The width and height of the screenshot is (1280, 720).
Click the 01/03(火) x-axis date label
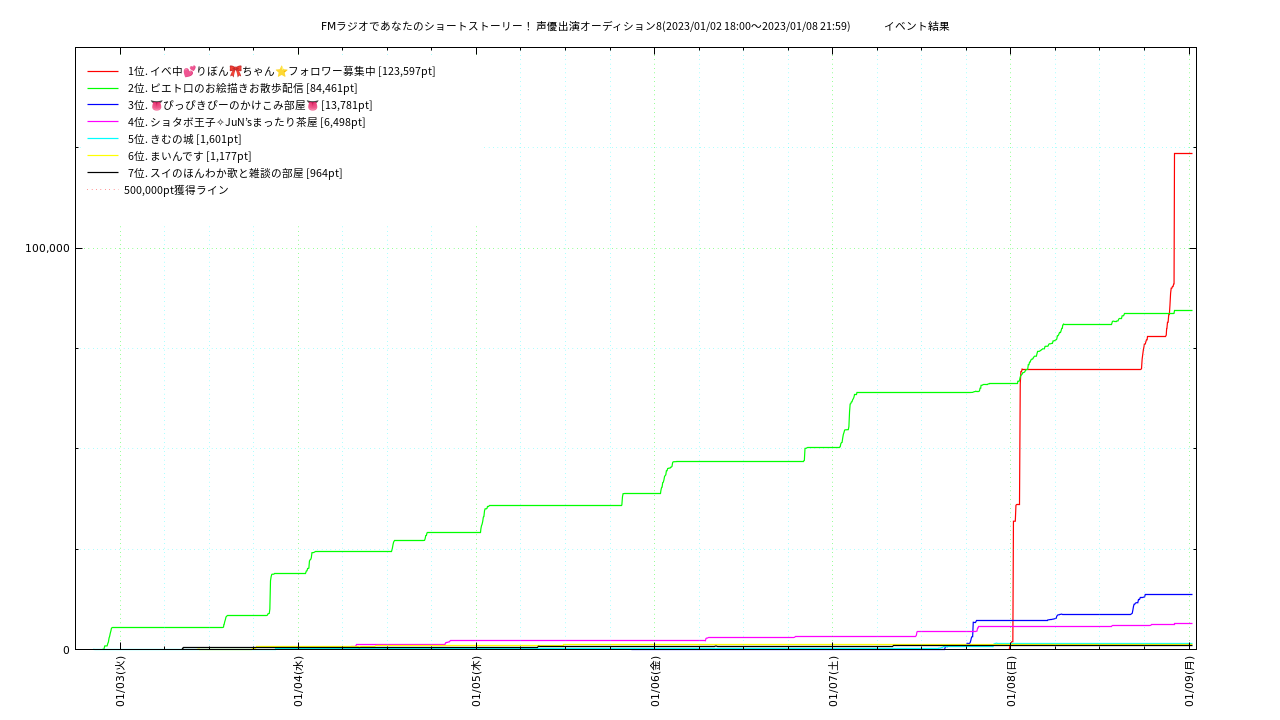tap(120, 682)
